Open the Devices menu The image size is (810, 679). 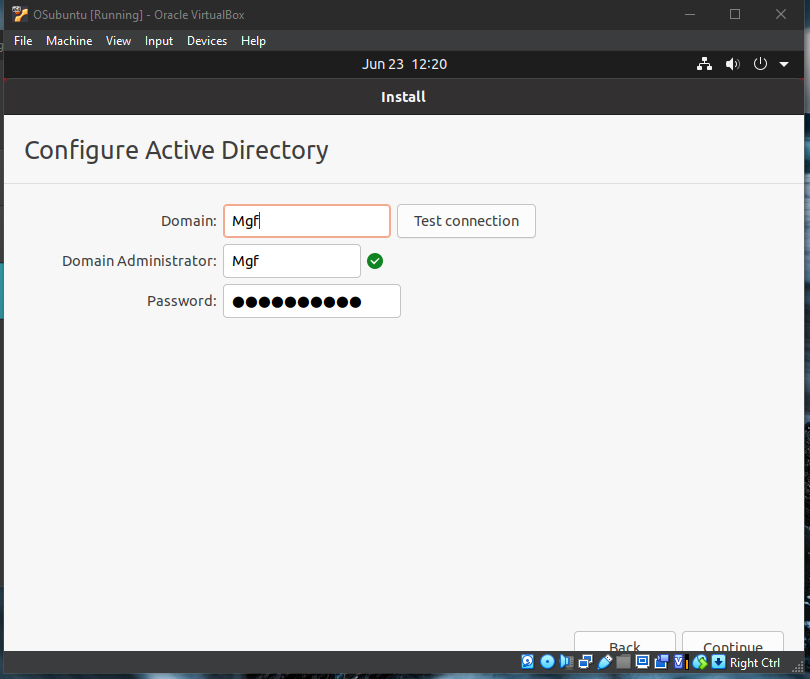pos(207,41)
